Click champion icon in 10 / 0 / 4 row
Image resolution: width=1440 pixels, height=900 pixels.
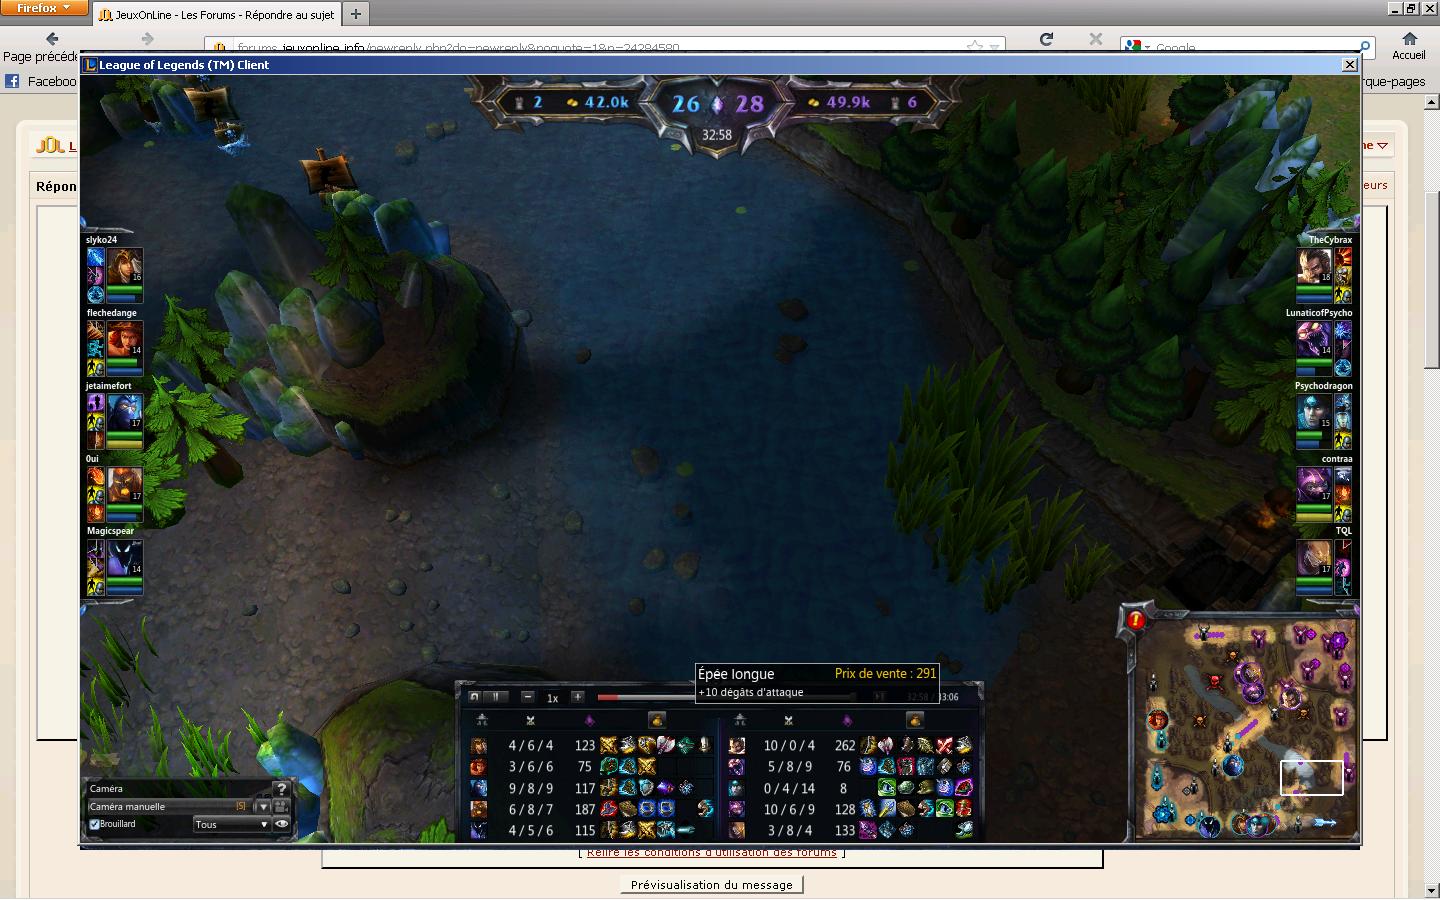point(737,746)
